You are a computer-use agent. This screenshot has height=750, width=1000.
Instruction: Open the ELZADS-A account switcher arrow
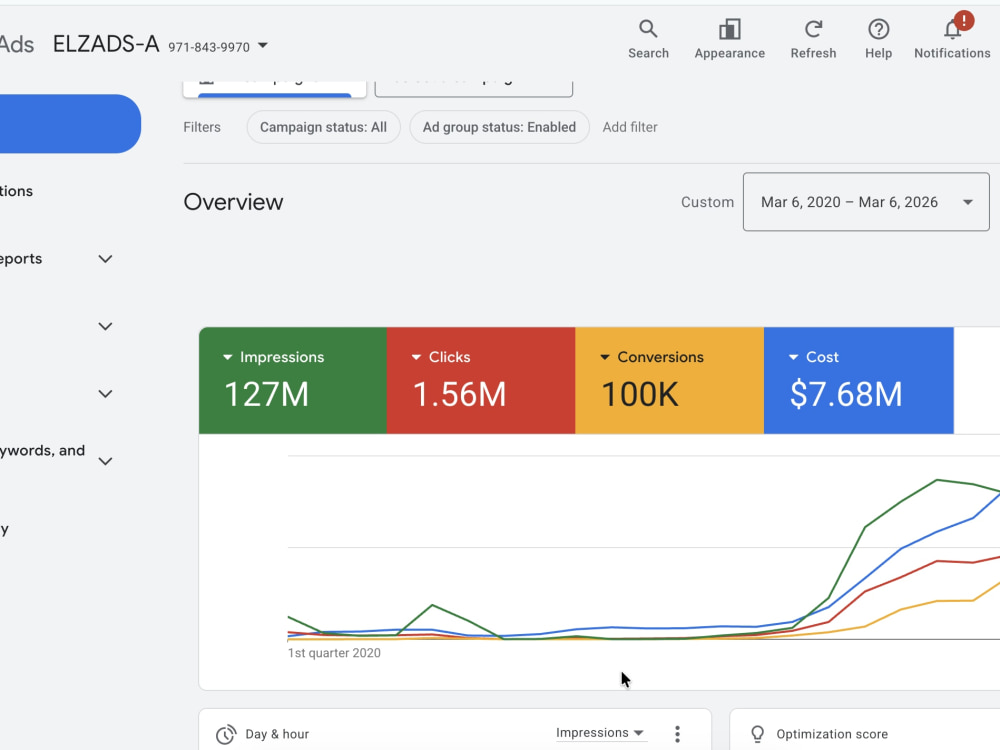263,46
